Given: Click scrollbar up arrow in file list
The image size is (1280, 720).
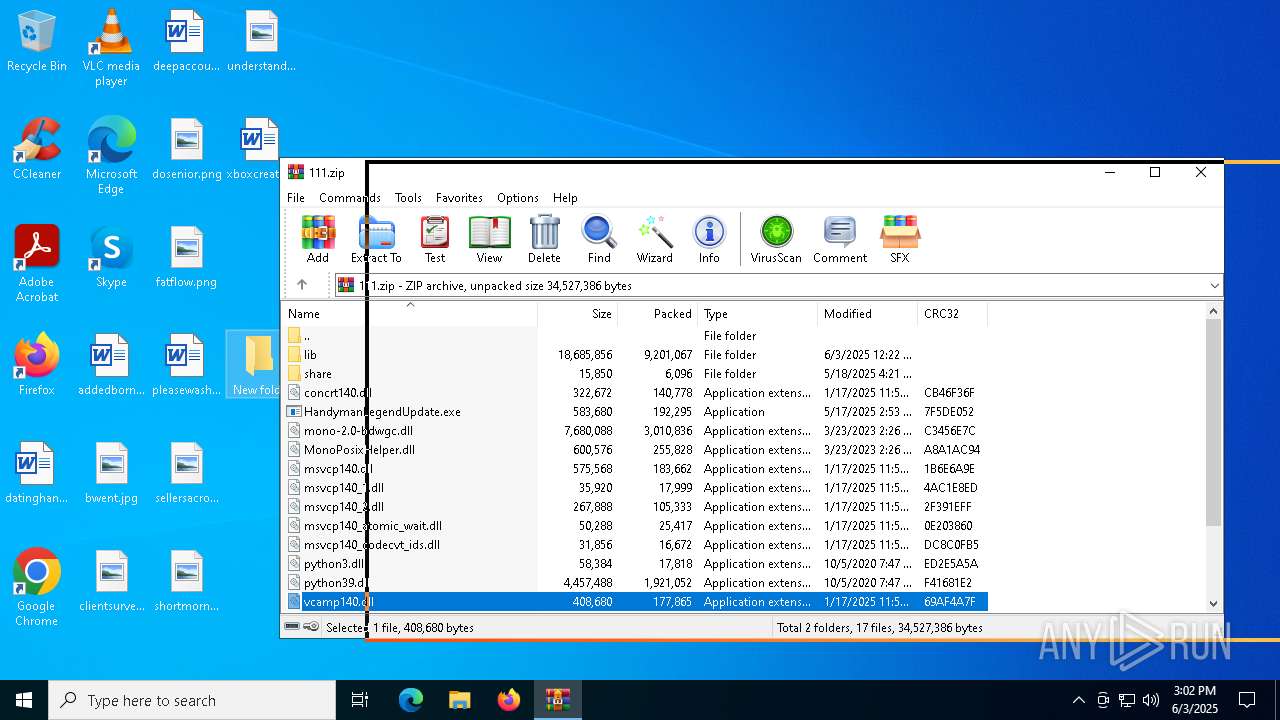Looking at the screenshot, I should pyautogui.click(x=1214, y=312).
